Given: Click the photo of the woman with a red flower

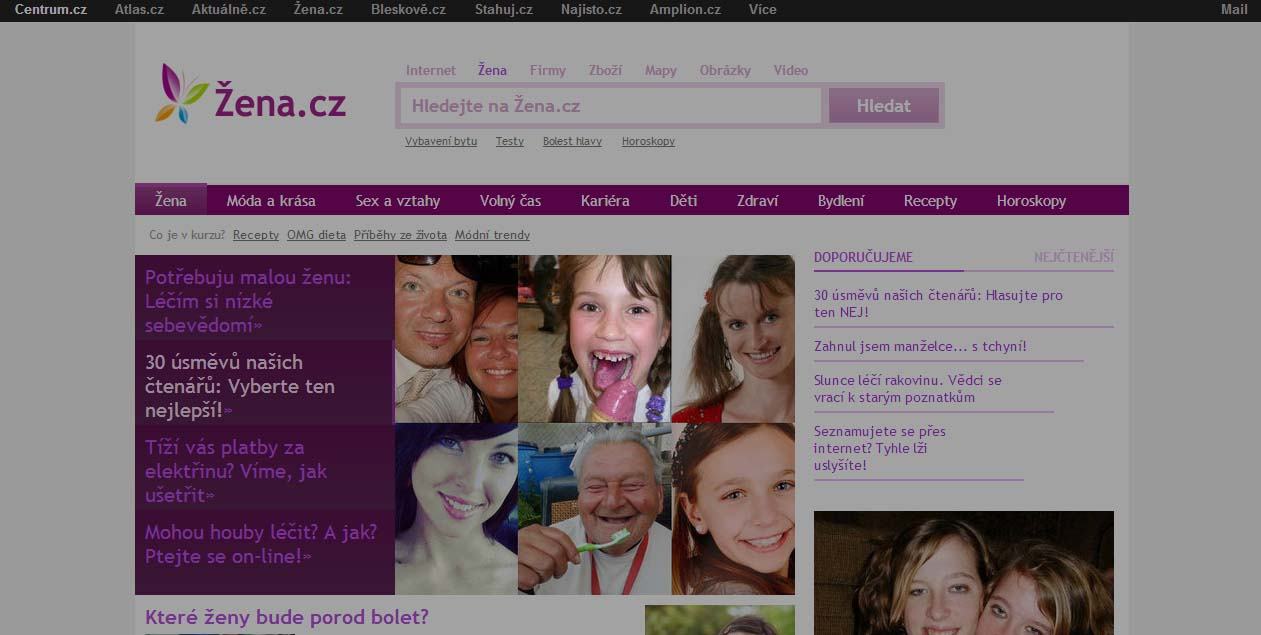Looking at the screenshot, I should tap(733, 339).
